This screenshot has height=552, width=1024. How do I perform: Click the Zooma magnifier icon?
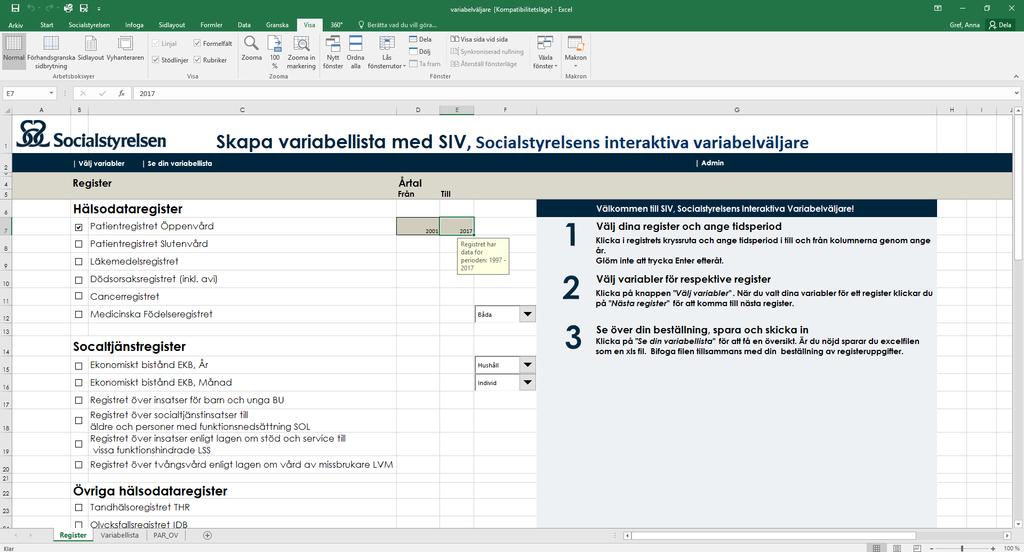[x=251, y=48]
